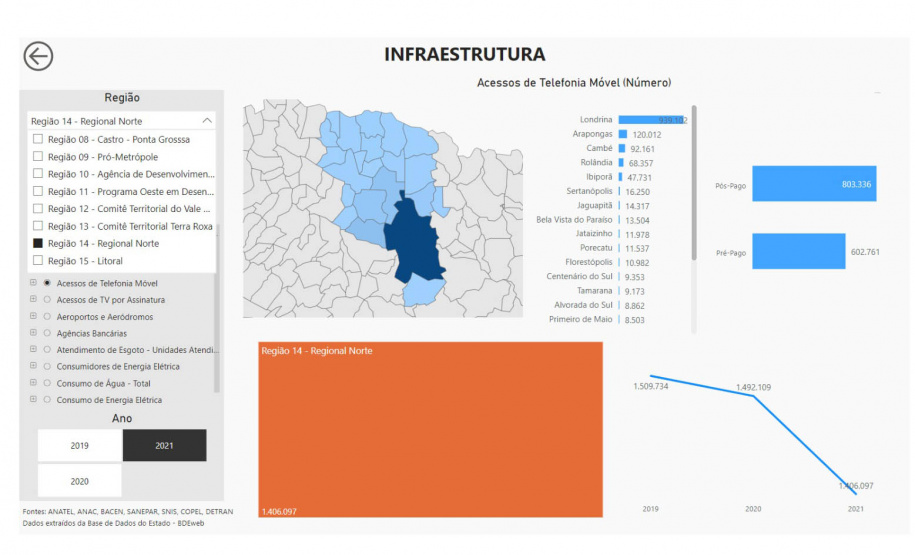Expand the Consumo de Energia Elétrica node
The image size is (915, 555).
33,400
